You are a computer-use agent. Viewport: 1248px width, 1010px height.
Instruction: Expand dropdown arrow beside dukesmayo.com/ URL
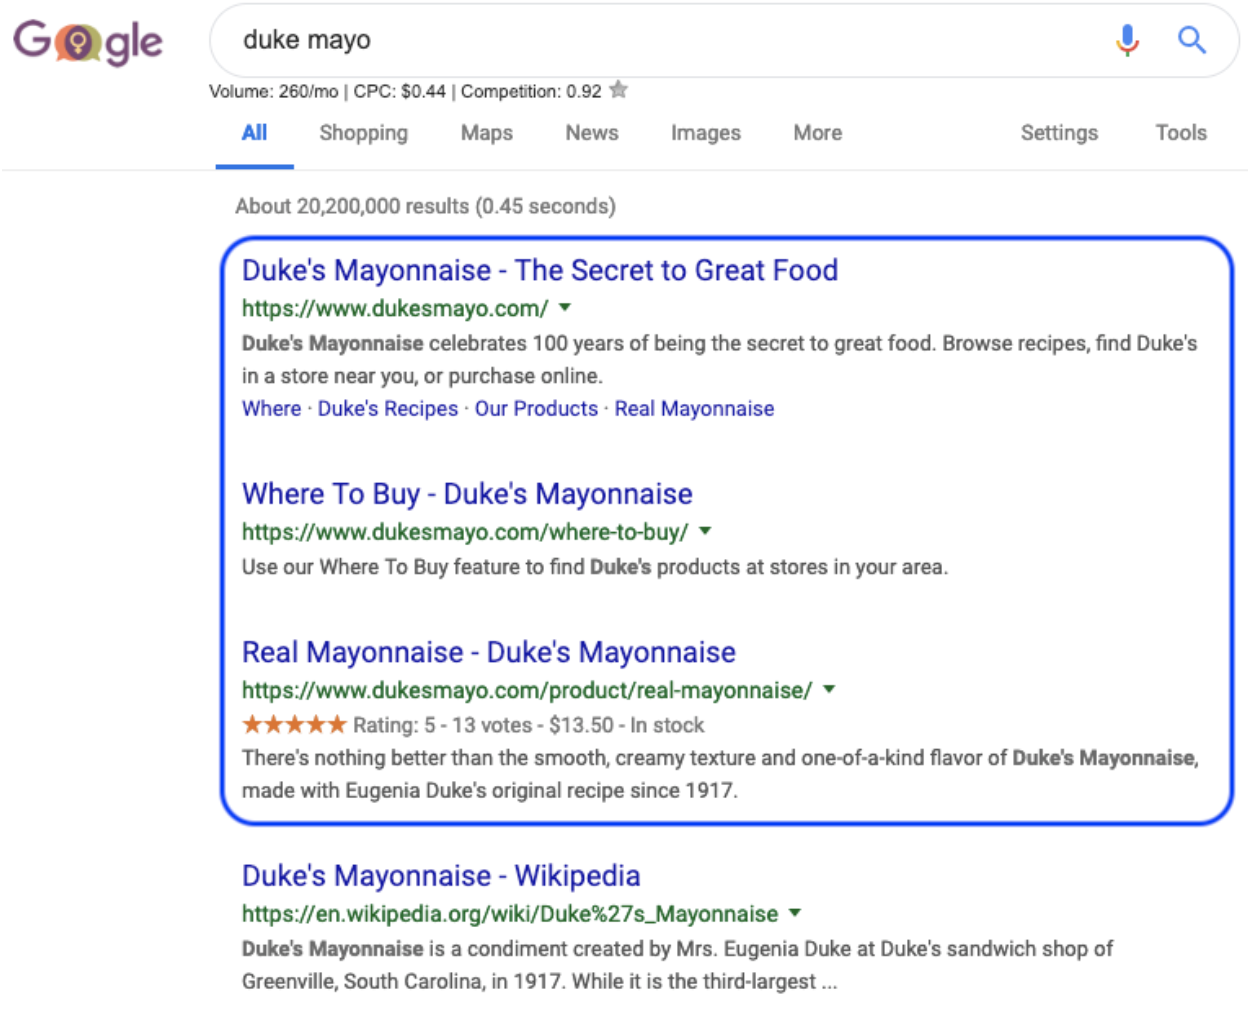click(x=565, y=308)
